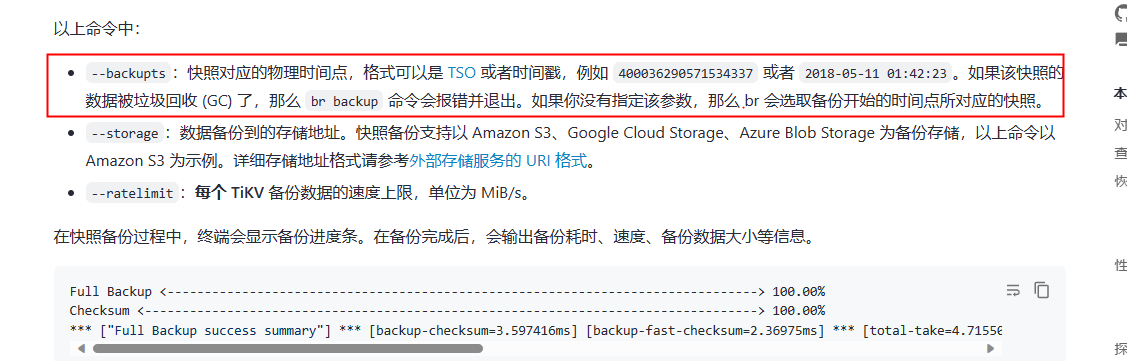This screenshot has height=361, width=1127.
Task: Click the code scrollbar's left arrow
Action: click(x=80, y=348)
